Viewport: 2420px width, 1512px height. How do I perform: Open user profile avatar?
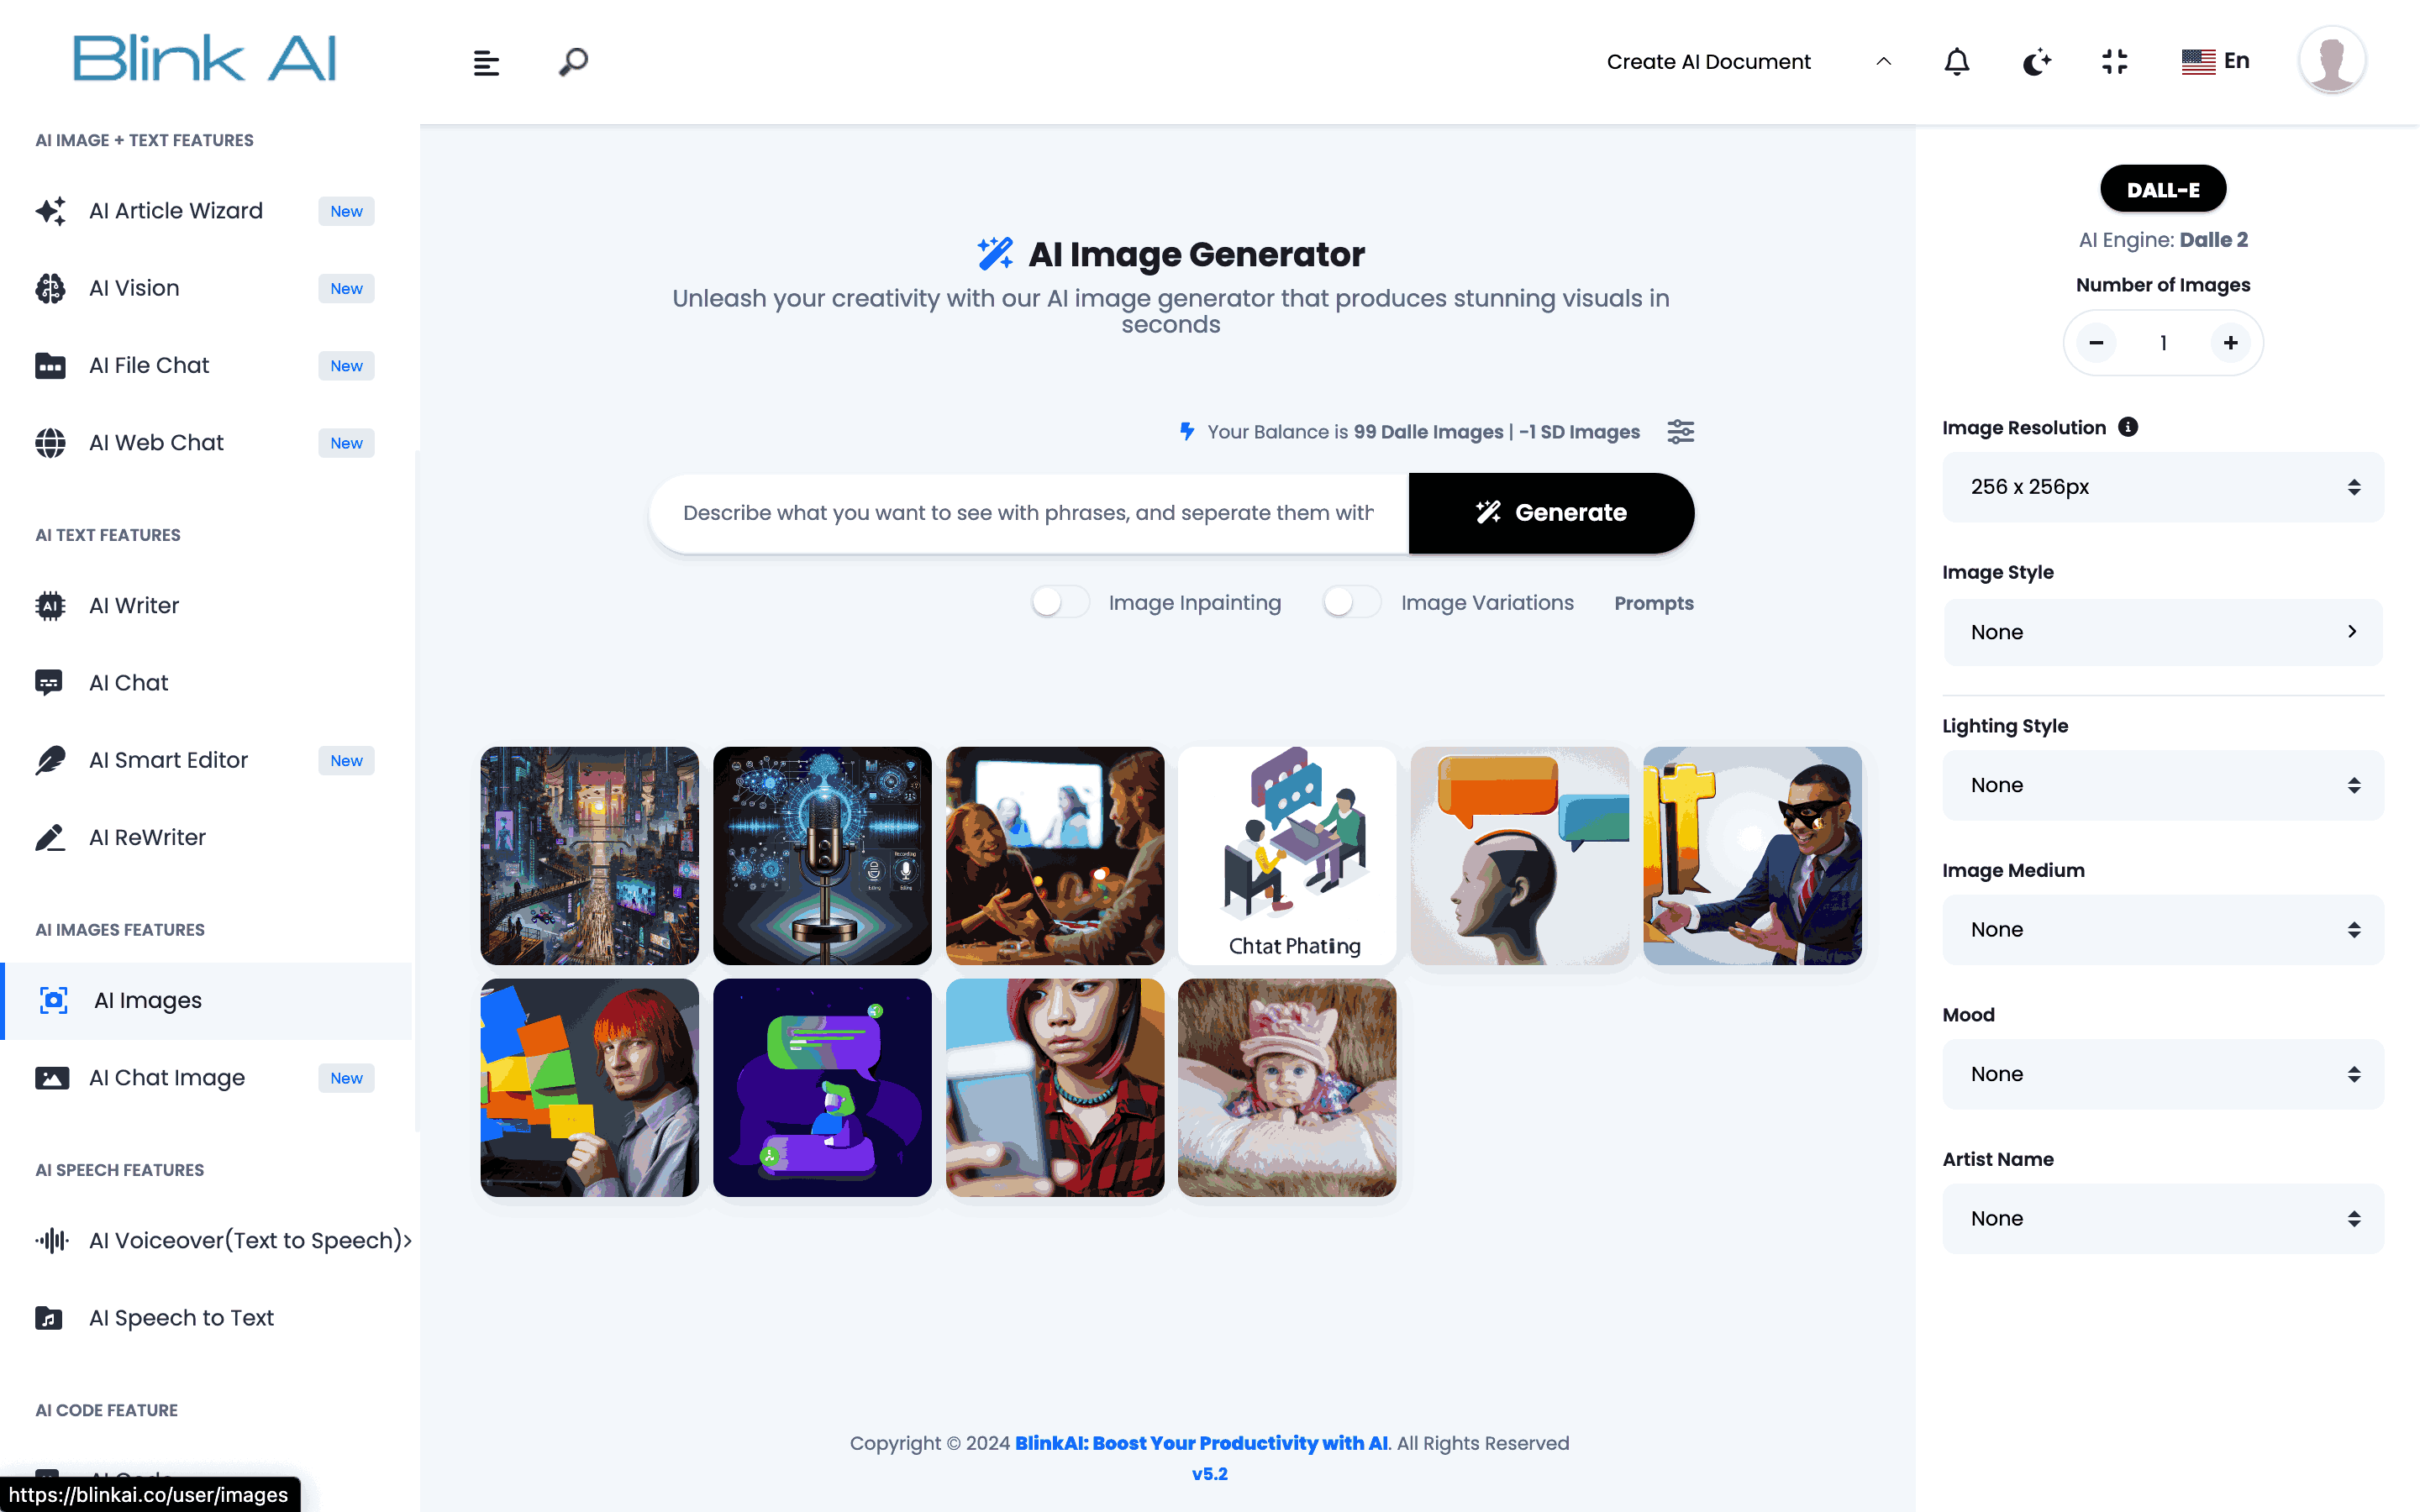[x=2331, y=60]
